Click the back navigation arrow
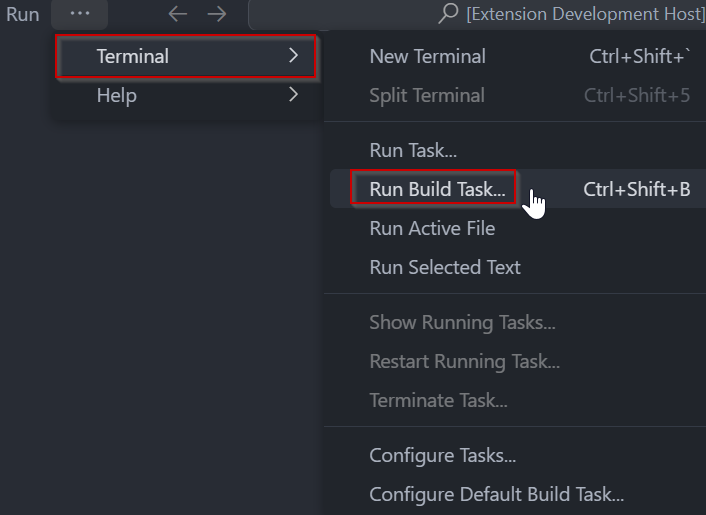Screen dimensions: 706x515 tap(178, 14)
